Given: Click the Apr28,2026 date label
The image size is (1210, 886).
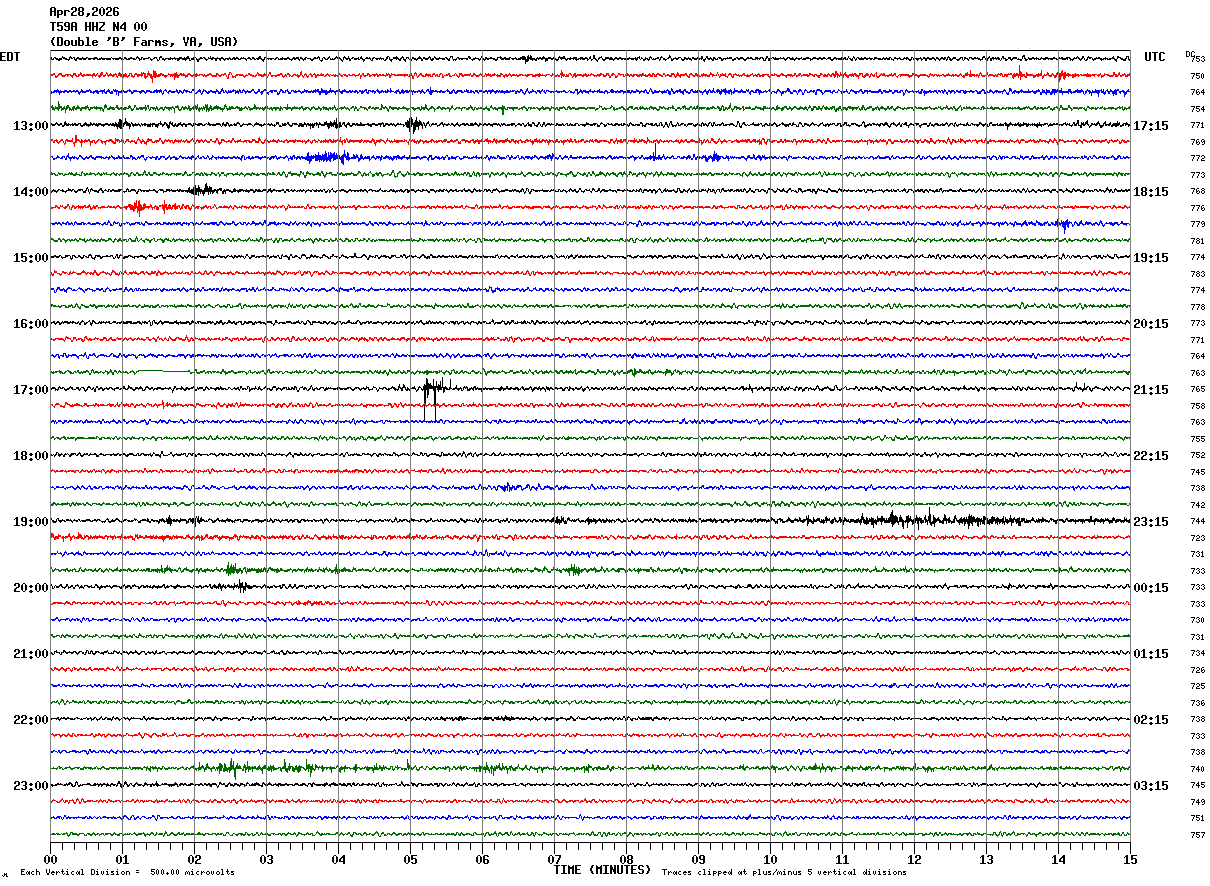Looking at the screenshot, I should tap(84, 12).
